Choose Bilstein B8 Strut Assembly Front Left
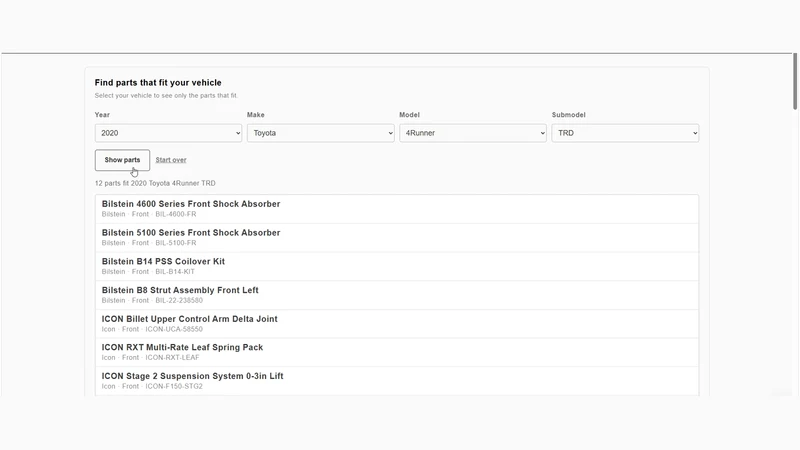This screenshot has width=800, height=450. tap(396, 295)
